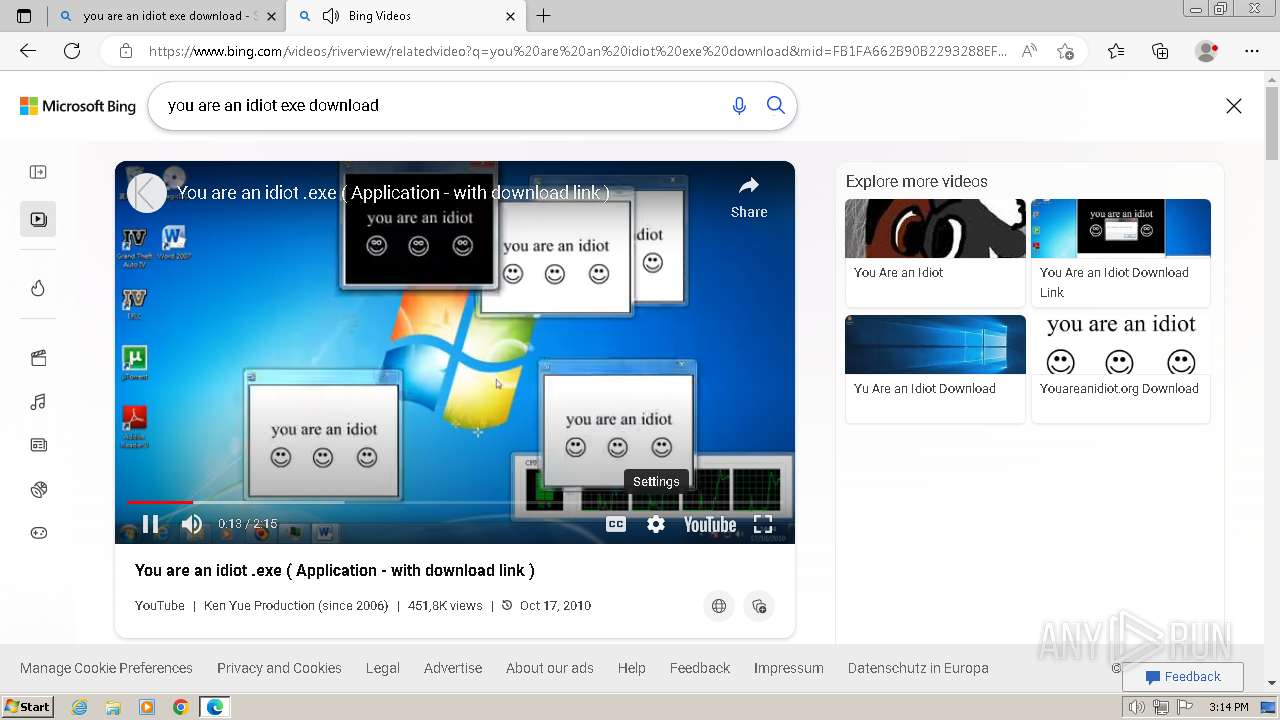Pause the video
Image resolution: width=1280 pixels, height=720 pixels.
[150, 524]
